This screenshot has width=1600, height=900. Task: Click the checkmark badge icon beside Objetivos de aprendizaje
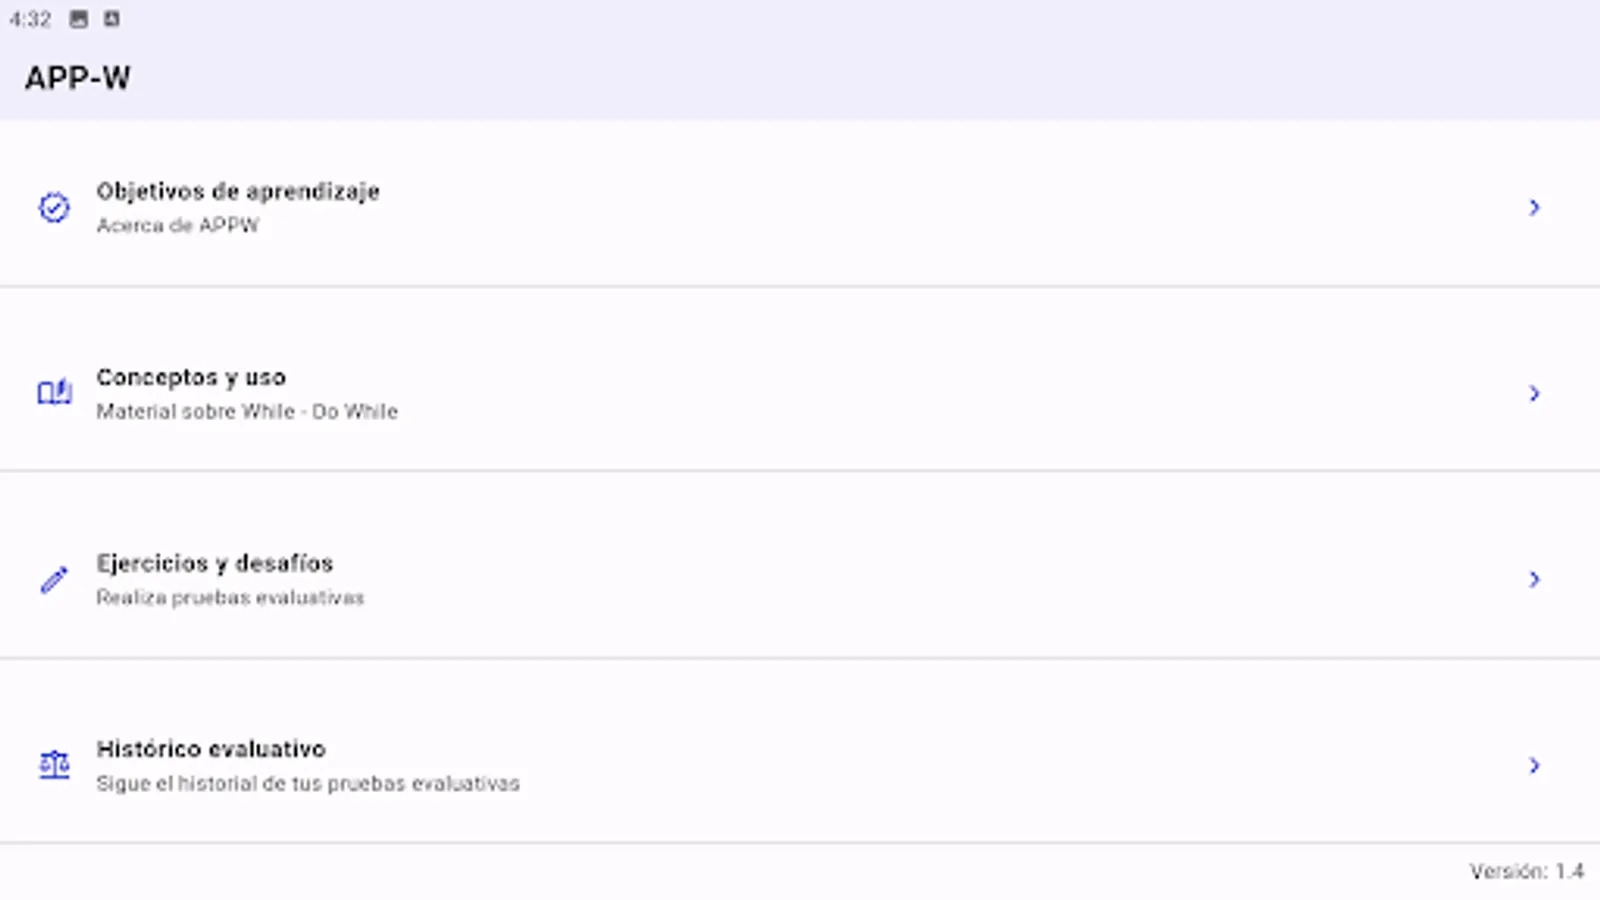tap(54, 207)
